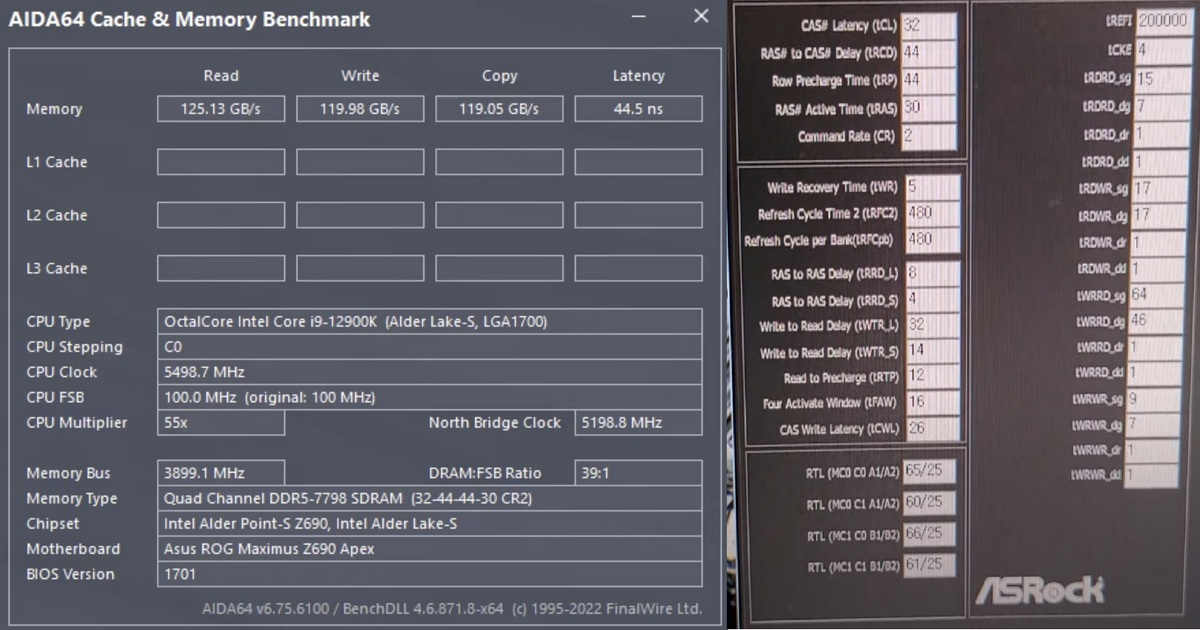Click the RTL MC1 C1 B1/B2 value 61/25
Viewport: 1200px width, 630px height.
pyautogui.click(x=929, y=566)
